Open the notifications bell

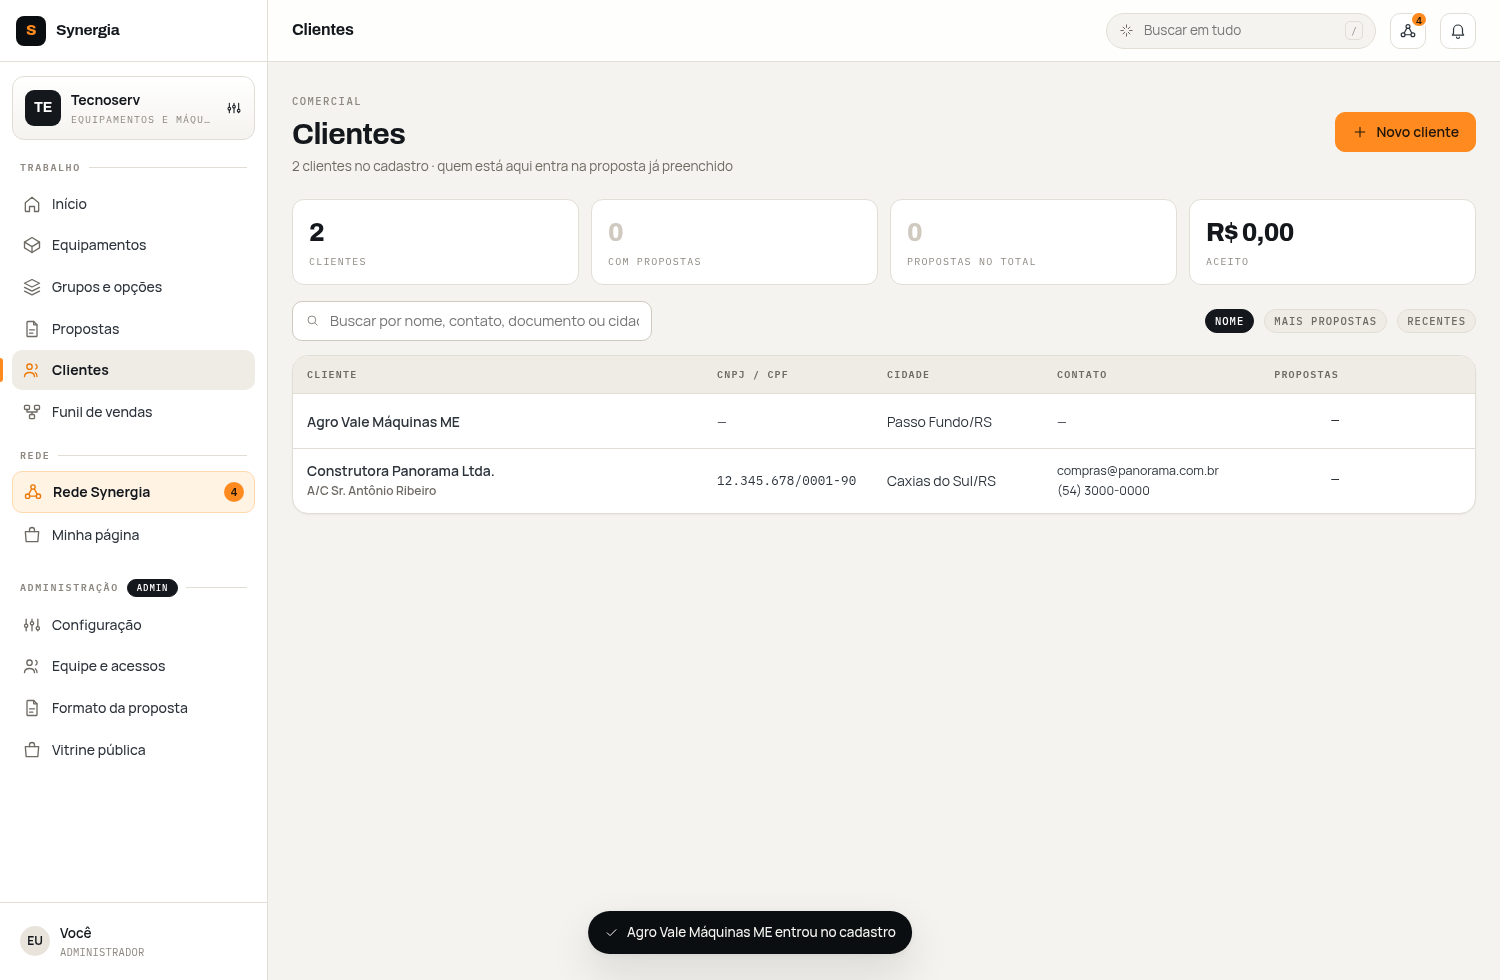[x=1458, y=31]
